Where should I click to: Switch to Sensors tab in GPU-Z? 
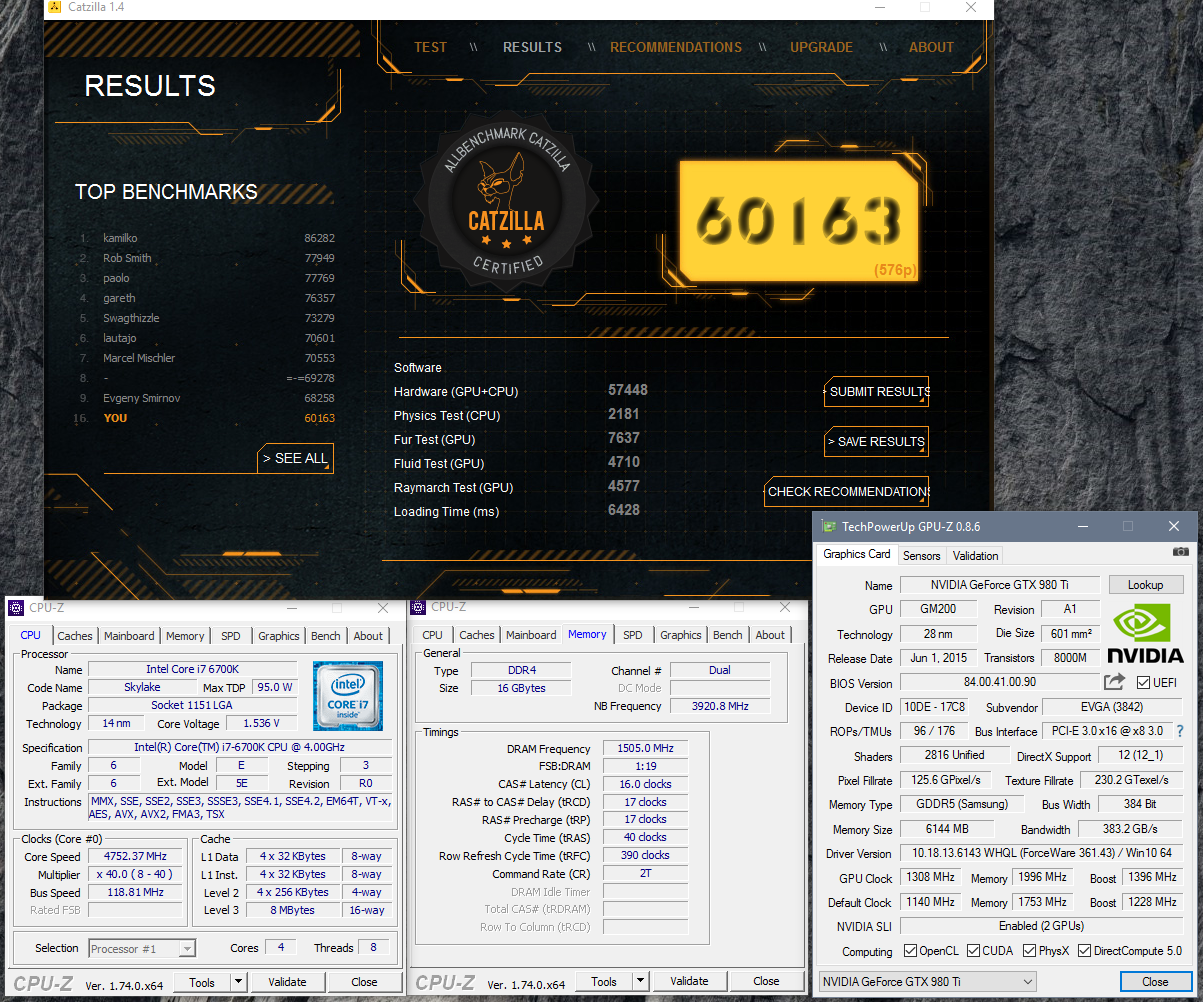[x=921, y=555]
